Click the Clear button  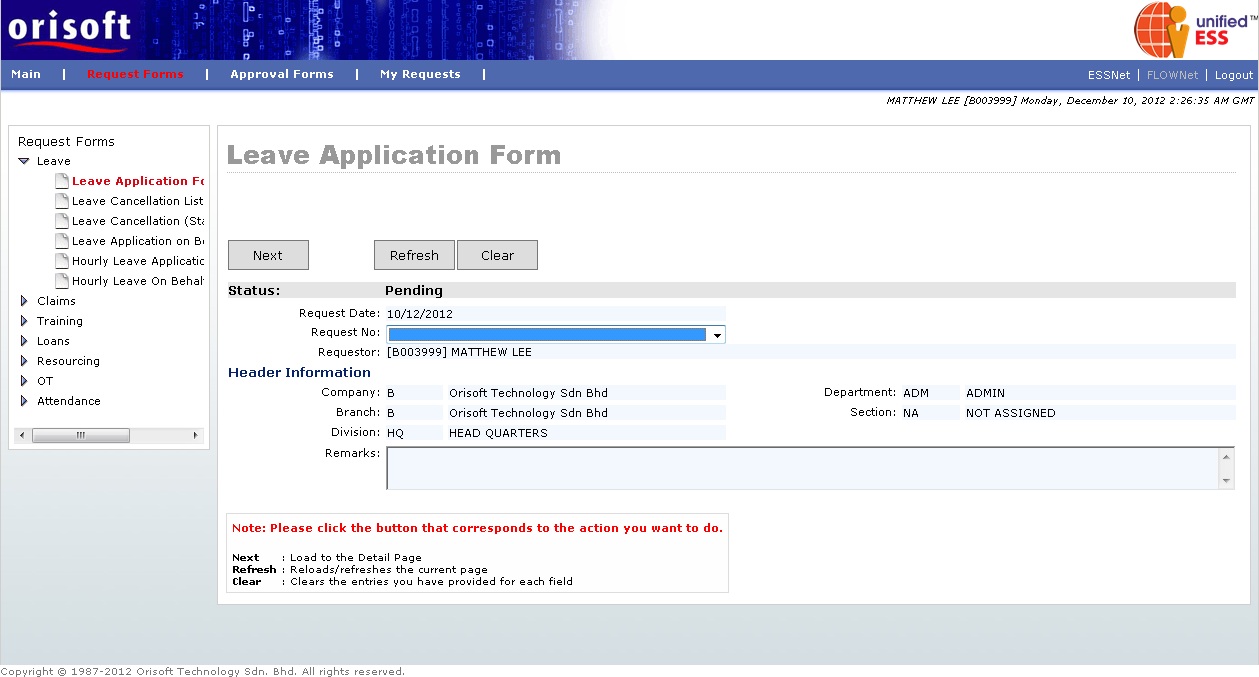click(x=497, y=255)
